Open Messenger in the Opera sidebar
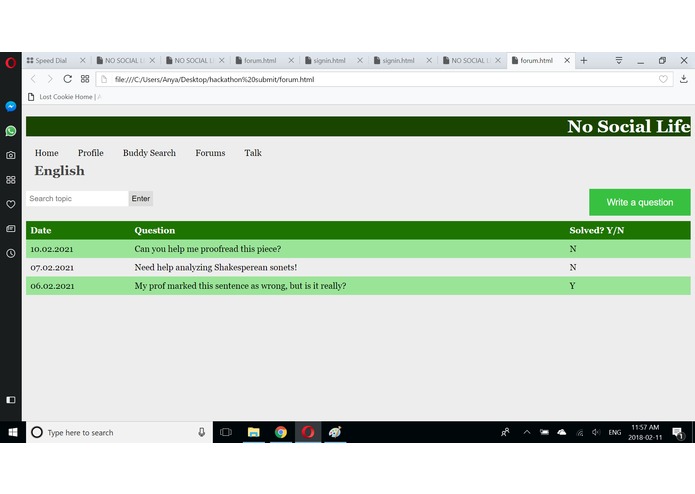Image resolution: width=695 pixels, height=494 pixels. 11,106
